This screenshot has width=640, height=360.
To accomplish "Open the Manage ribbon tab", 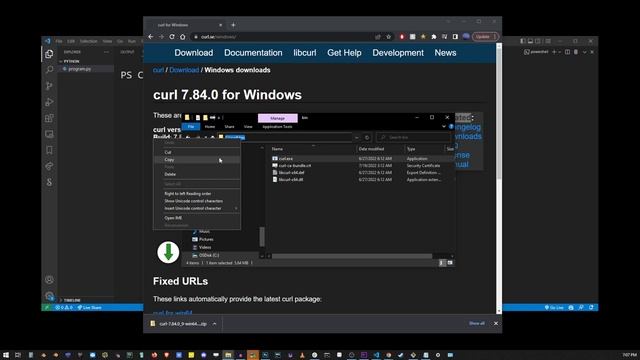I will (278, 118).
